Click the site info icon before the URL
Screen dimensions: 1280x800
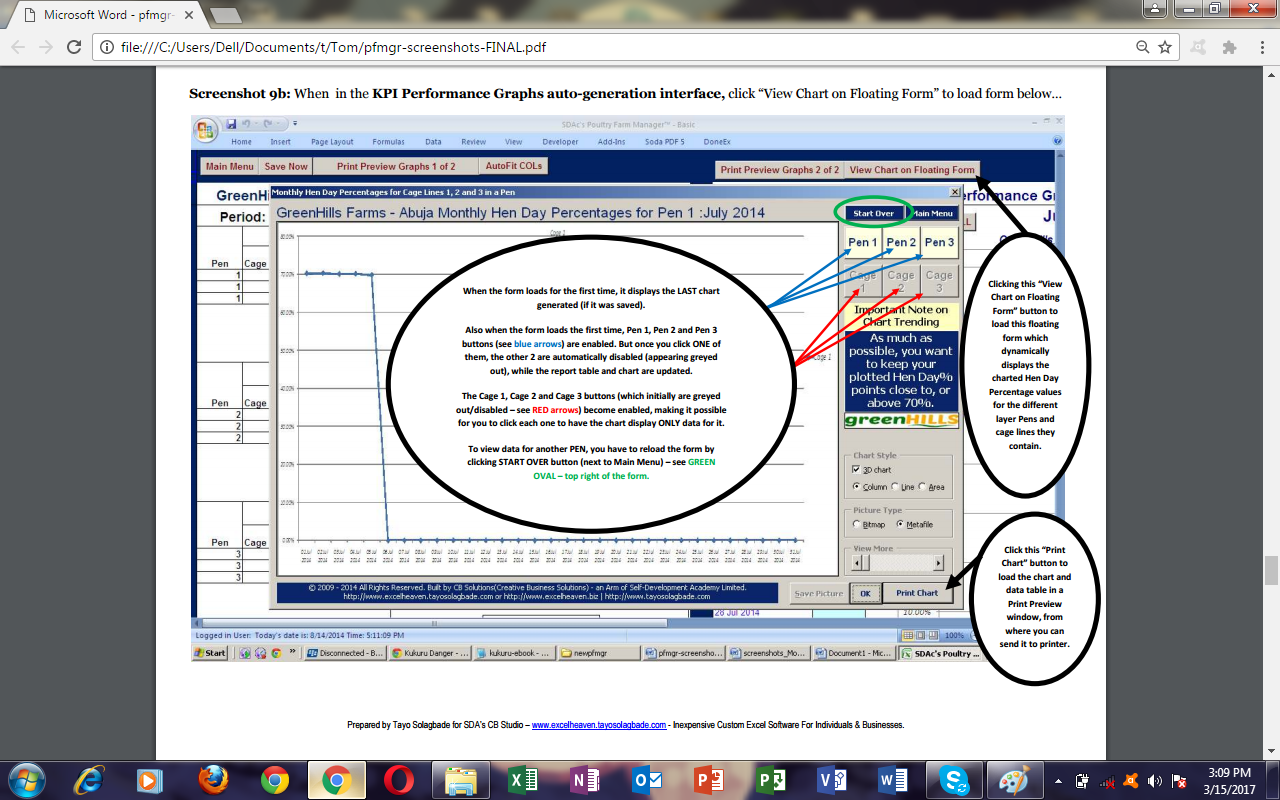pyautogui.click(x=108, y=47)
